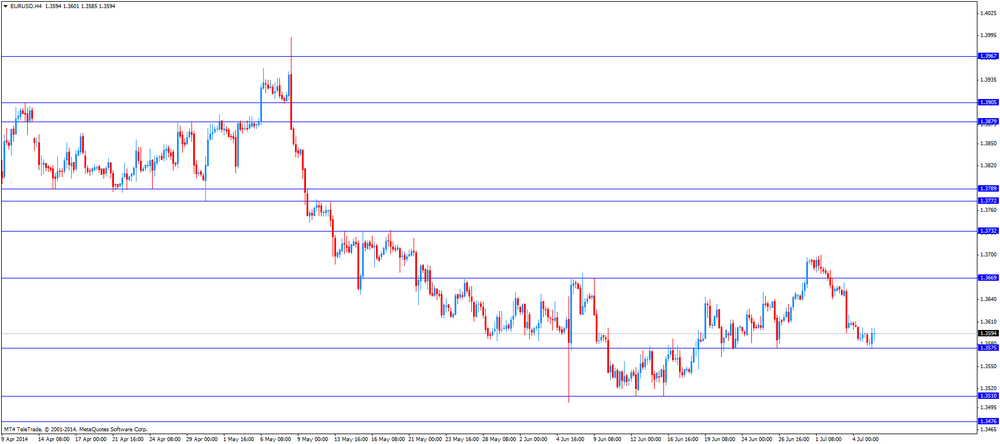Screen dimensions: 1000x444
Task: Click the 14 Apr 08:00 time label
Action: point(54,439)
